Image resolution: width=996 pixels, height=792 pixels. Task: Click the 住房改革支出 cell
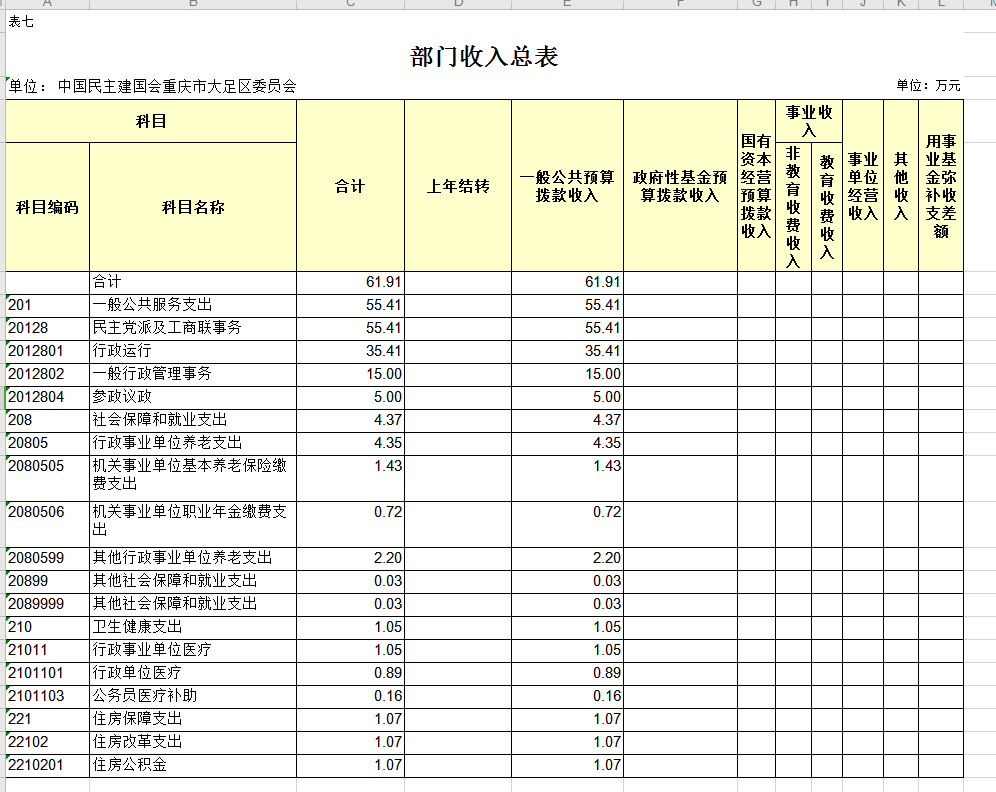click(193, 742)
